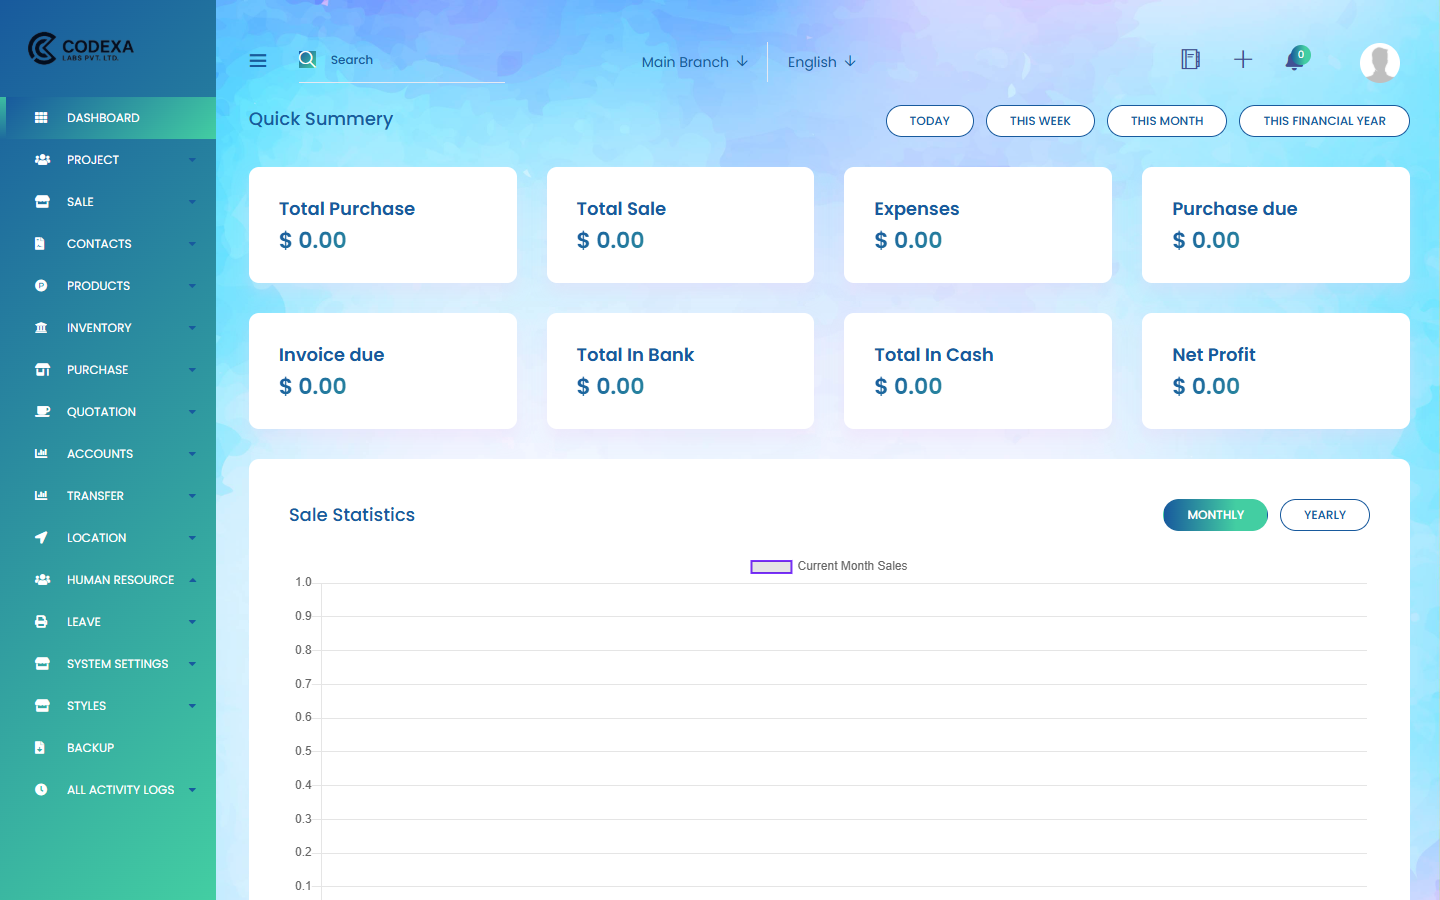Click the add new plus icon

1242,60
